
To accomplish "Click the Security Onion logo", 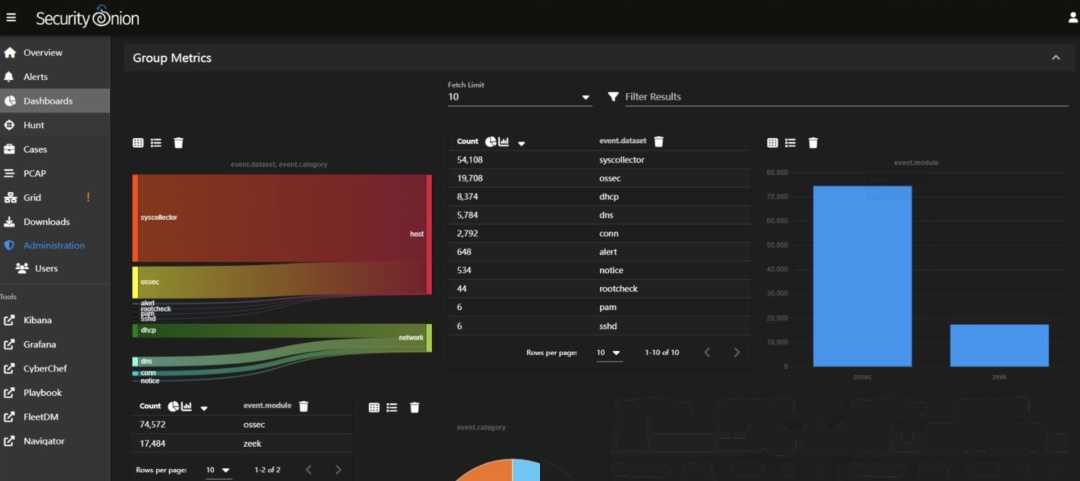I will tap(87, 17).
